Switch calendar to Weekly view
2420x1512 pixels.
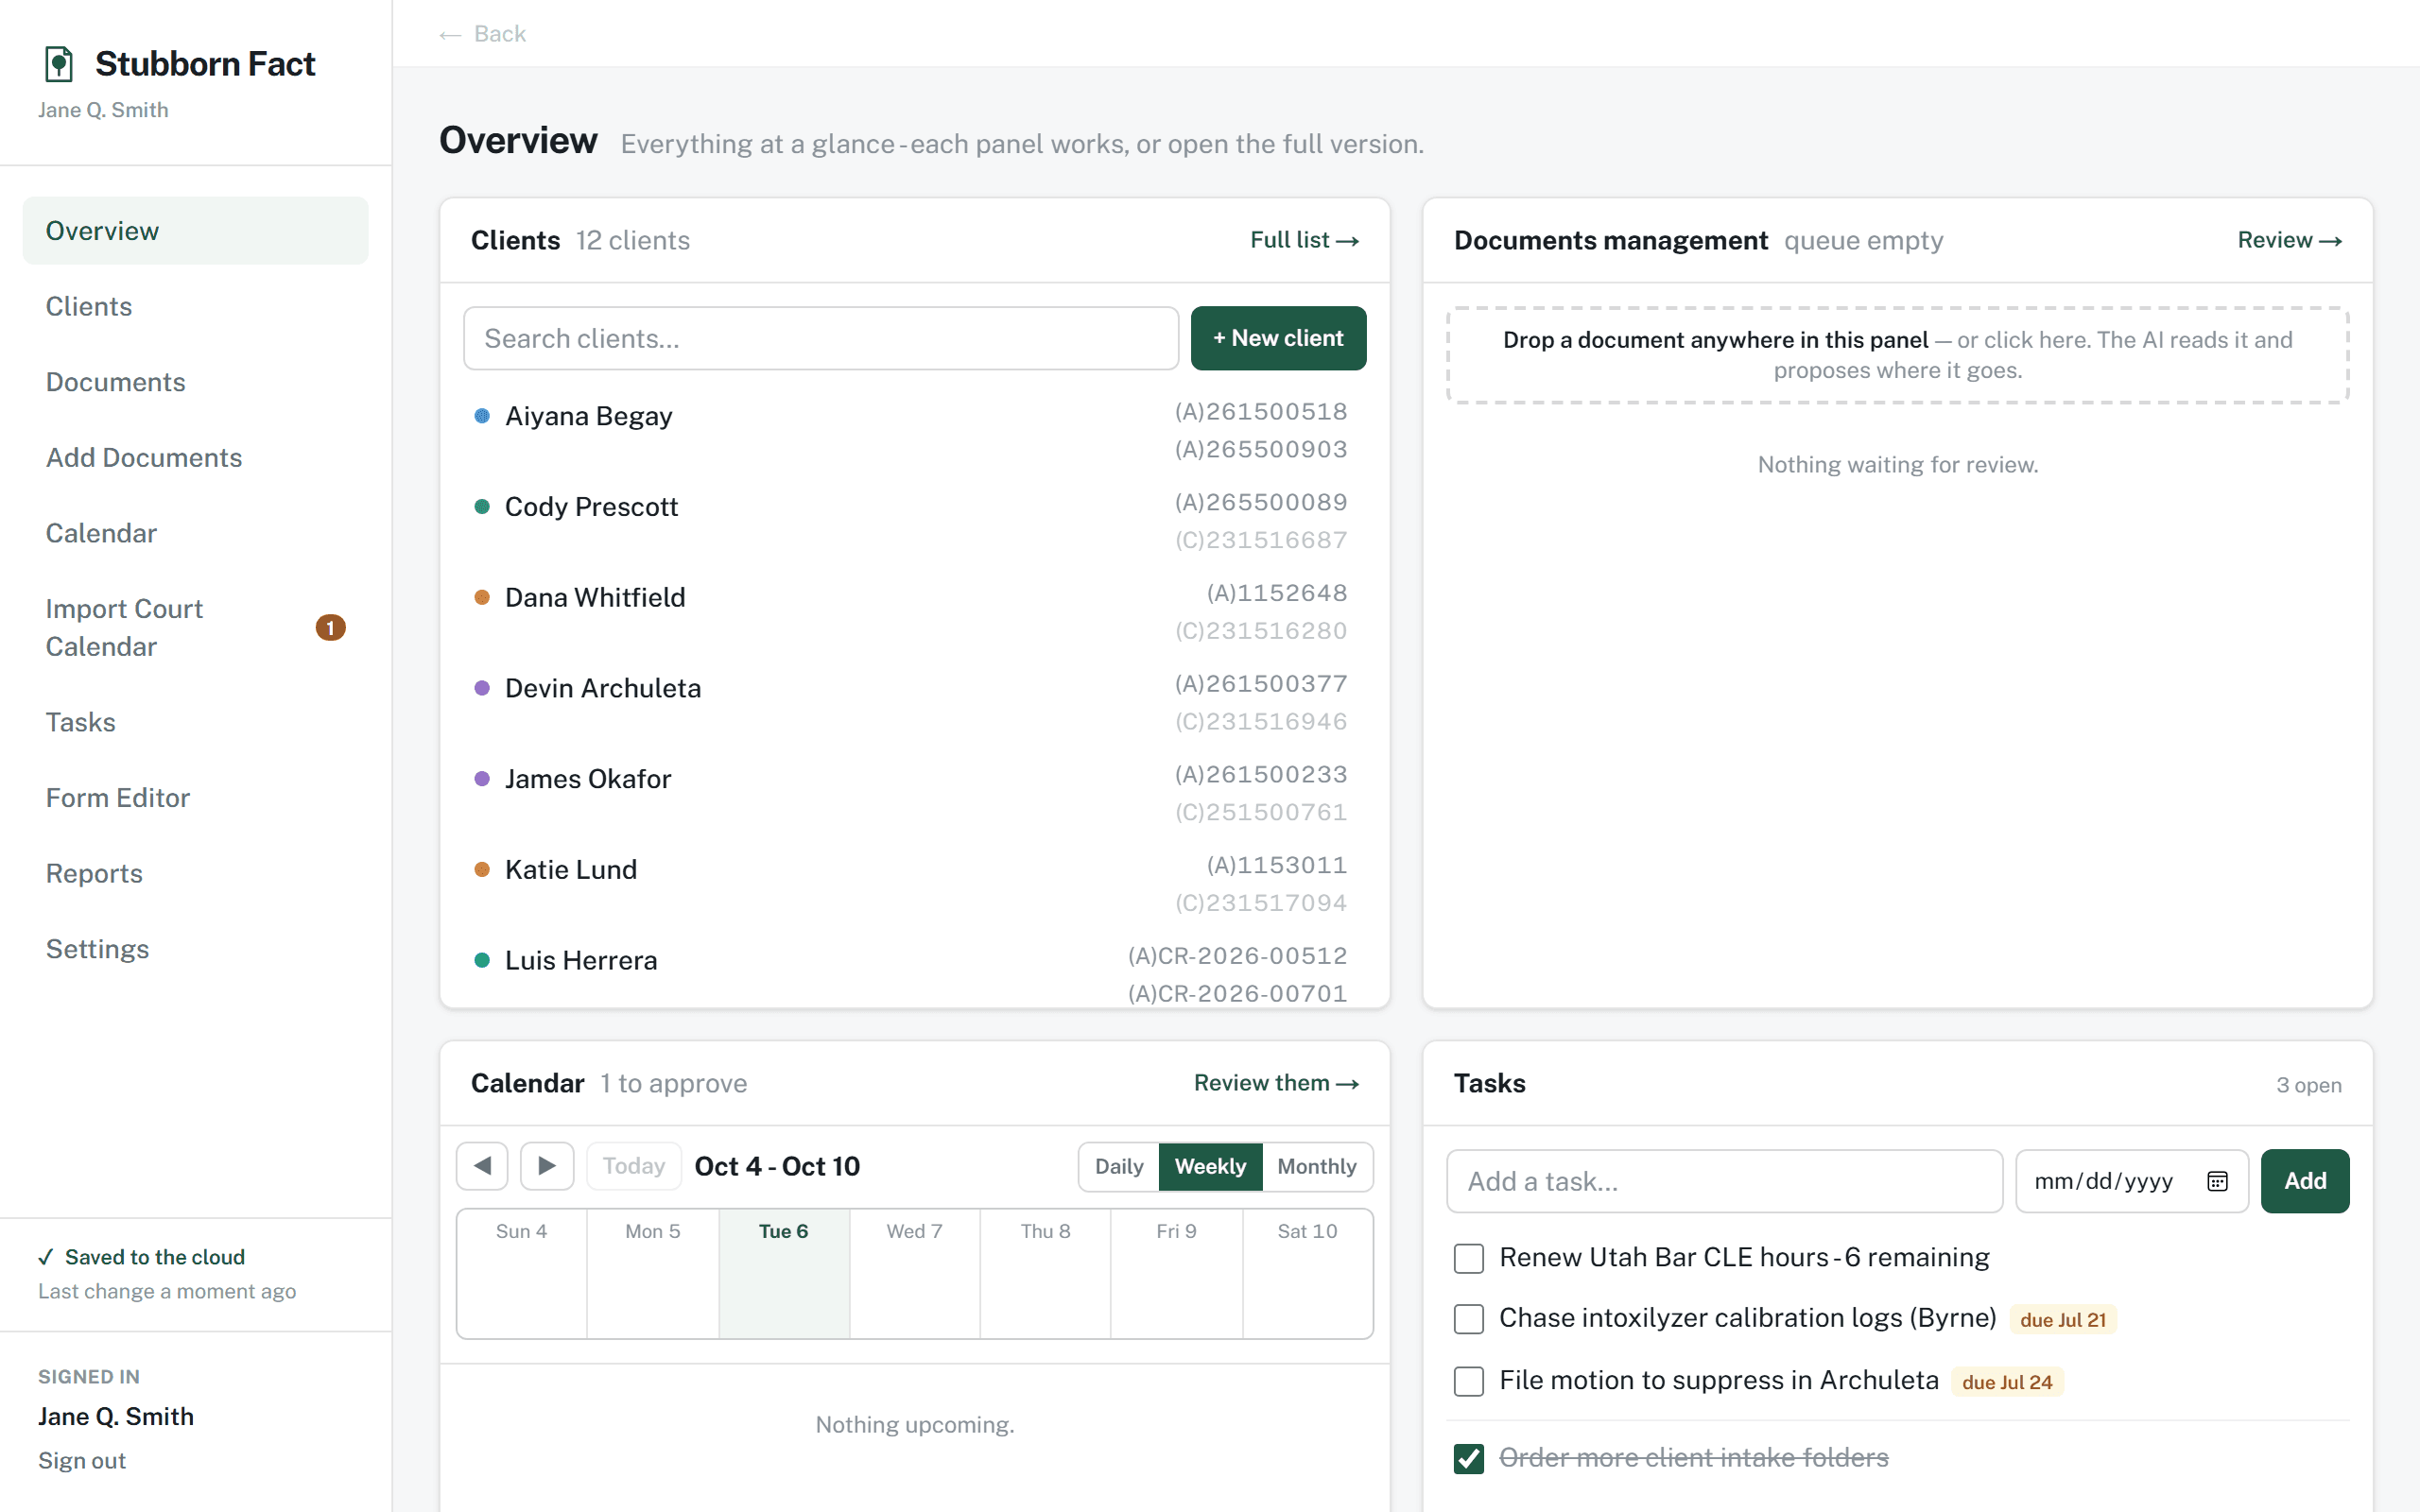click(1210, 1166)
